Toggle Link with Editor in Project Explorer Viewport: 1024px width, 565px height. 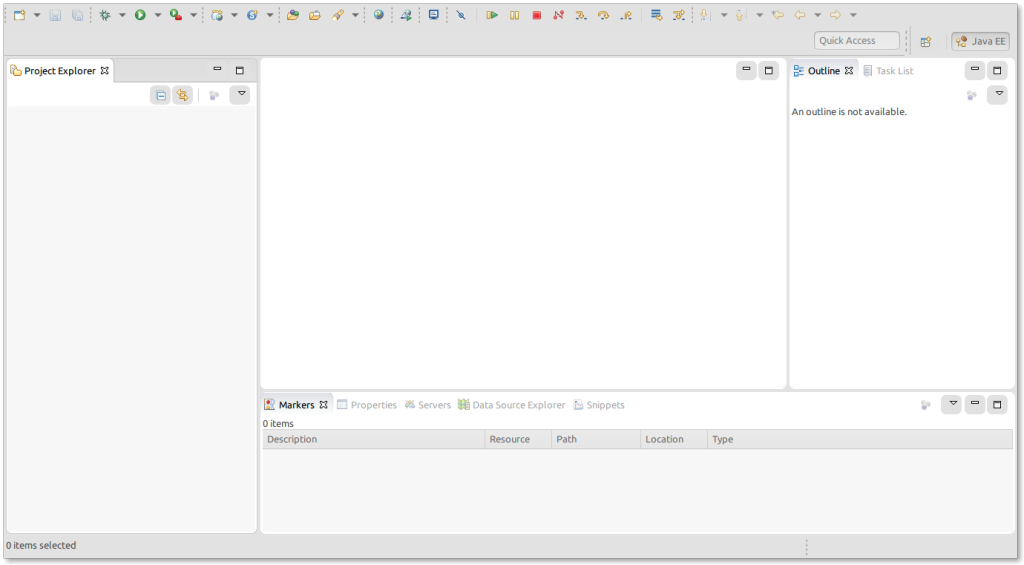point(183,95)
